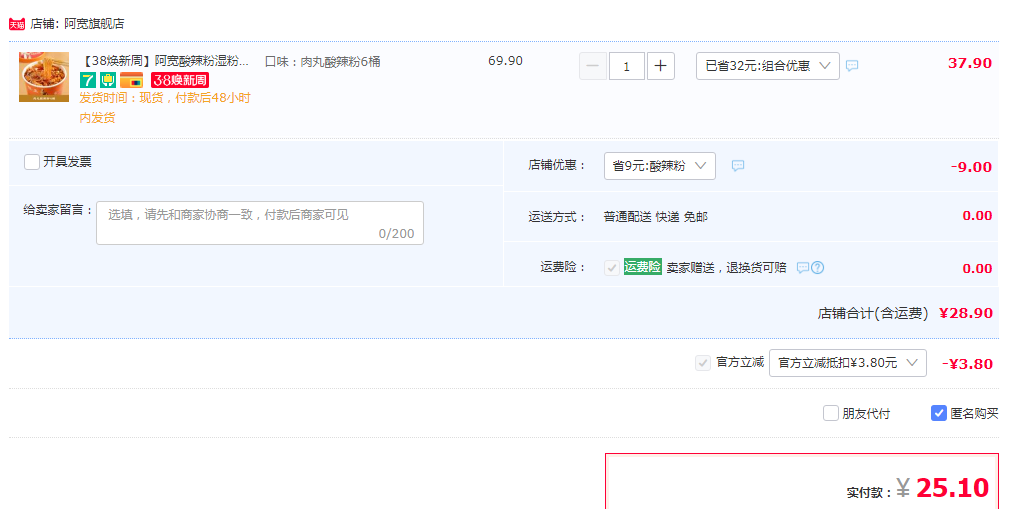The height and width of the screenshot is (509, 1011).
Task: Click the final payment amount 25.10
Action: point(952,488)
